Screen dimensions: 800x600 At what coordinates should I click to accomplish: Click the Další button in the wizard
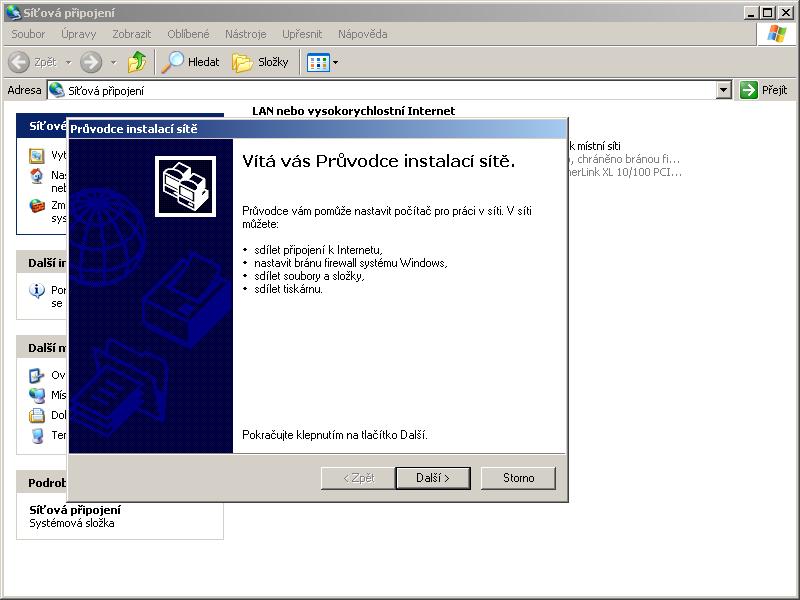(432, 478)
